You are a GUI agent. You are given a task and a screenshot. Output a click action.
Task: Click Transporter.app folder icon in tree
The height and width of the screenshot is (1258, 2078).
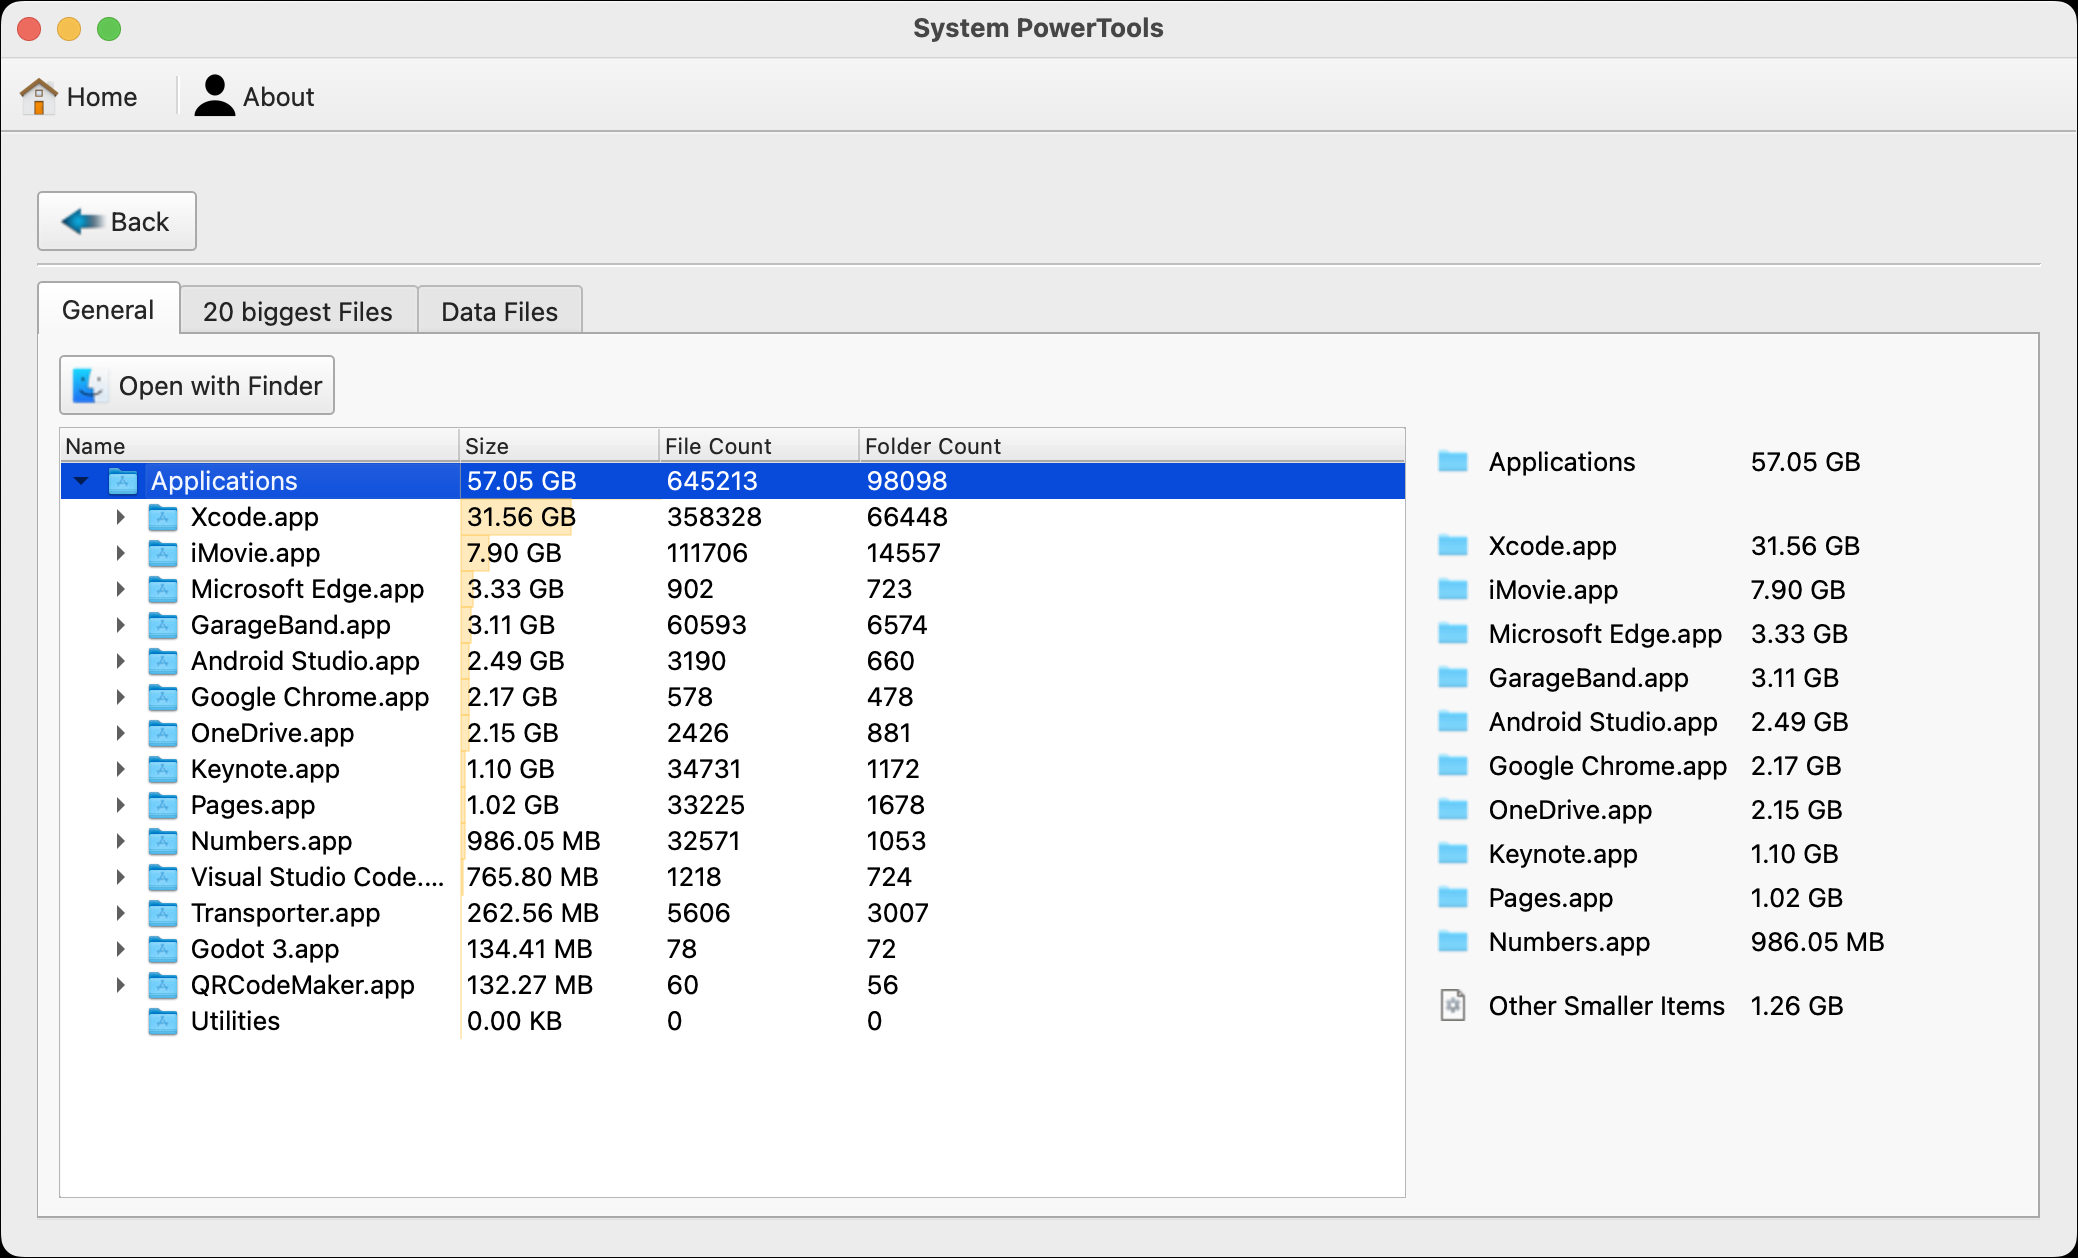[163, 913]
